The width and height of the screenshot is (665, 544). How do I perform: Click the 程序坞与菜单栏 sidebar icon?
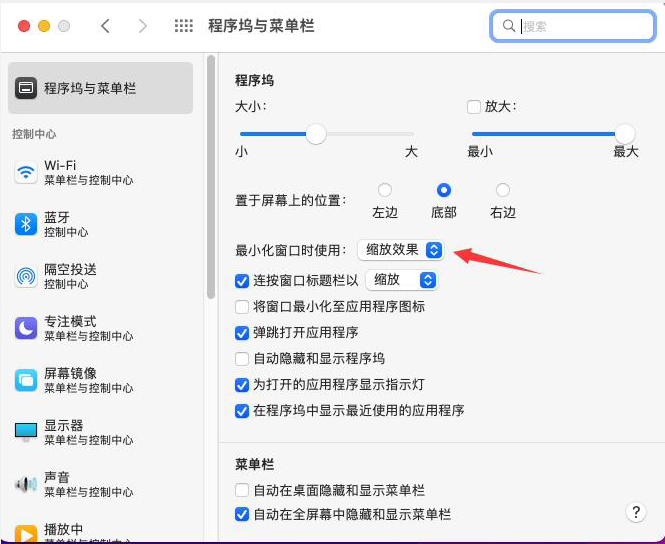(x=26, y=88)
